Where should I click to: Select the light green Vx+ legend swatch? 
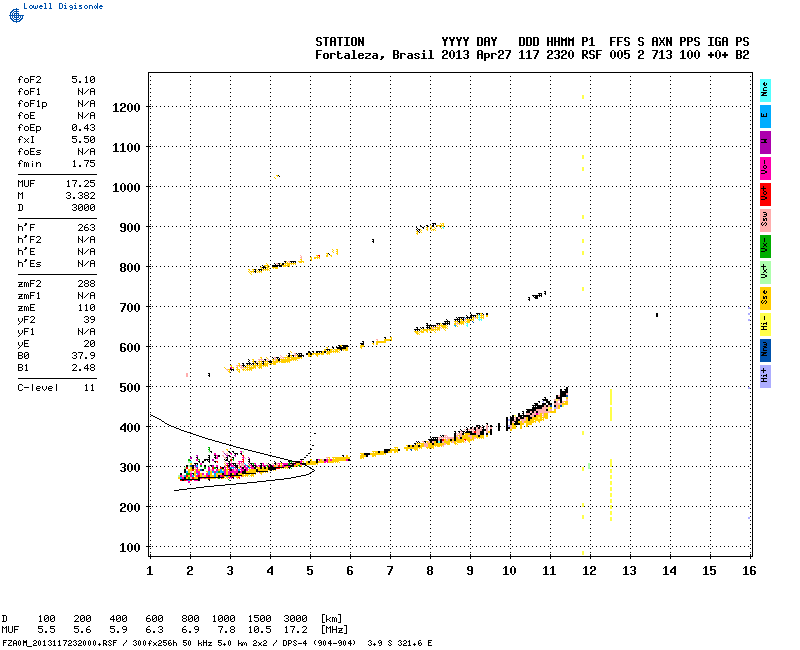(x=765, y=272)
